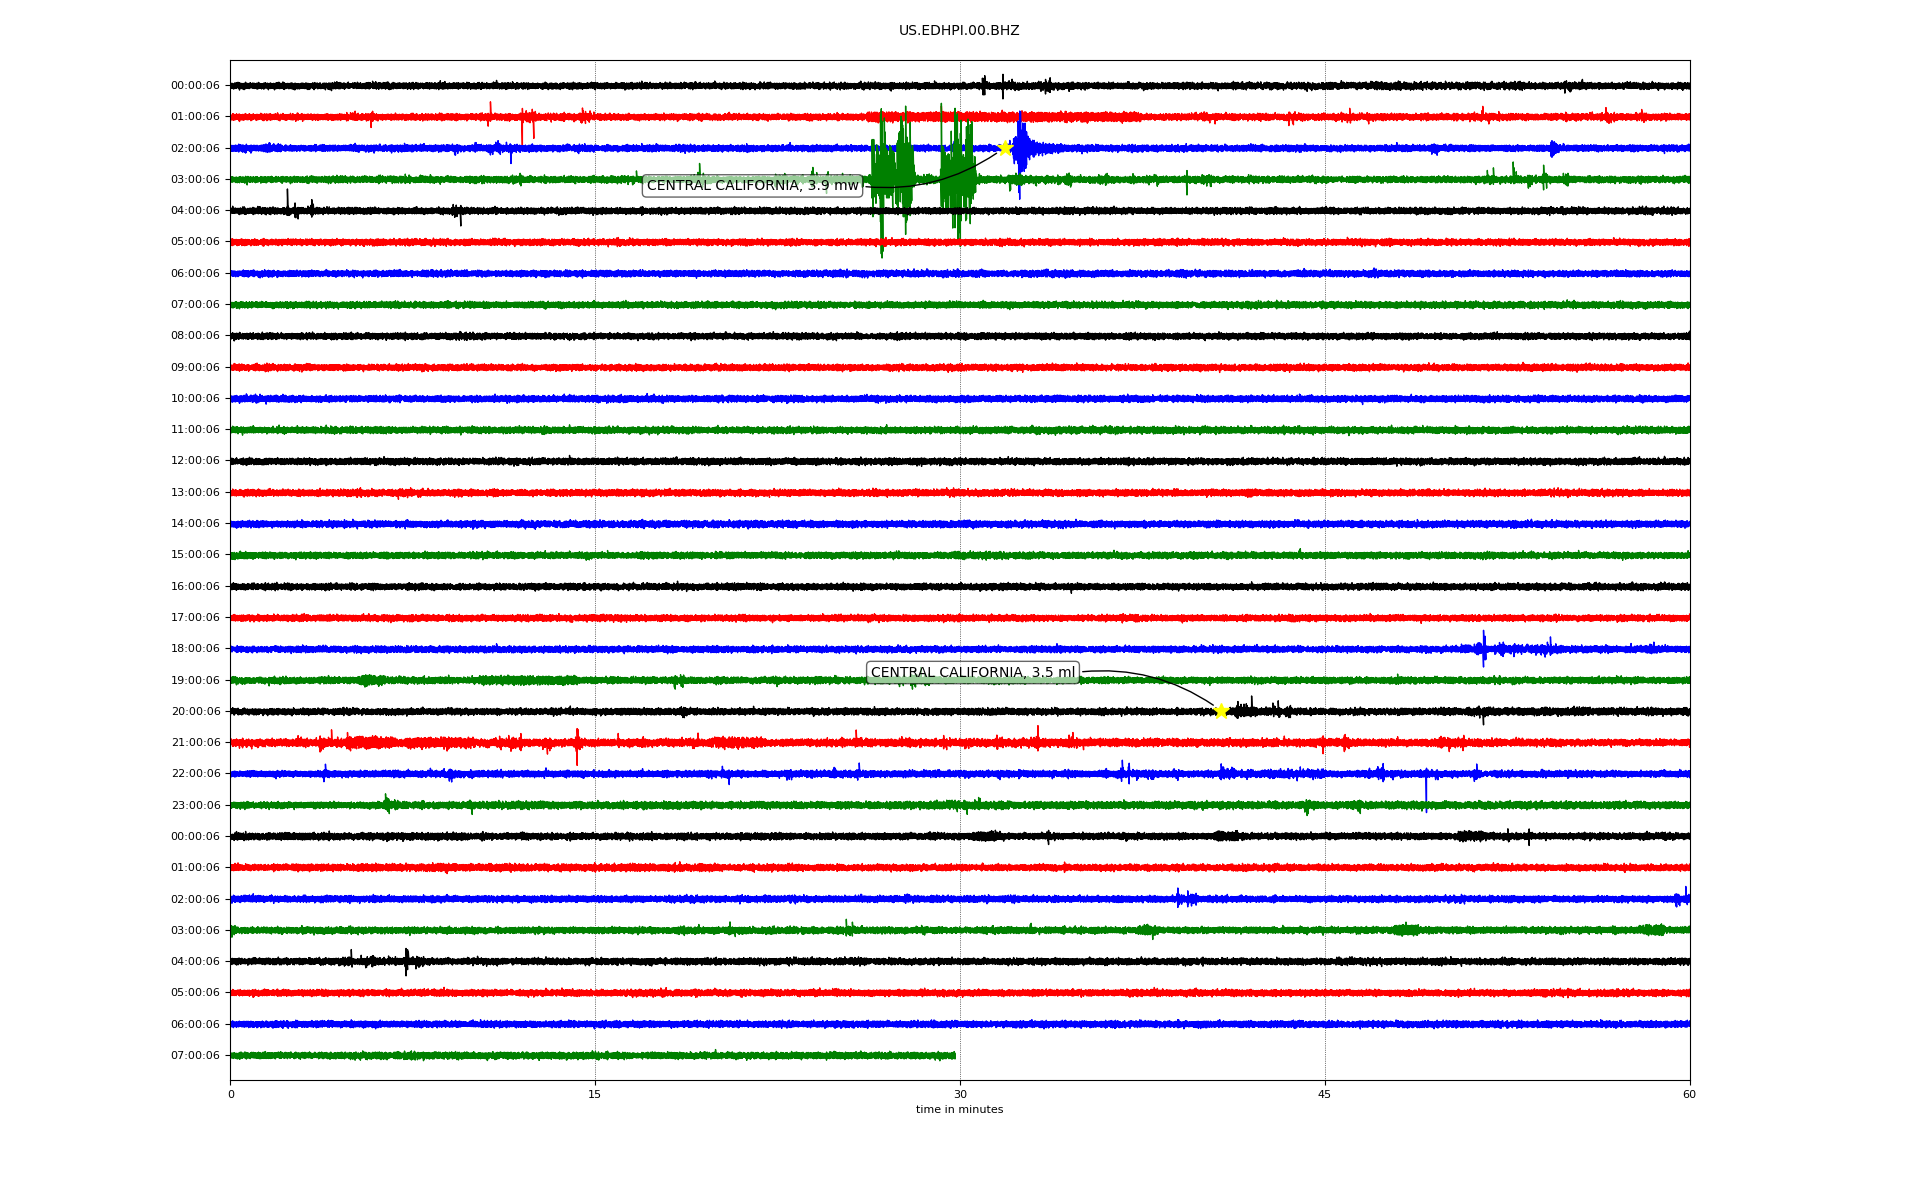Screen dimensions: 1920x1200
Task: Click the CENTRAL CALIFORNIA, 3.5 ml label
Action: (x=972, y=673)
